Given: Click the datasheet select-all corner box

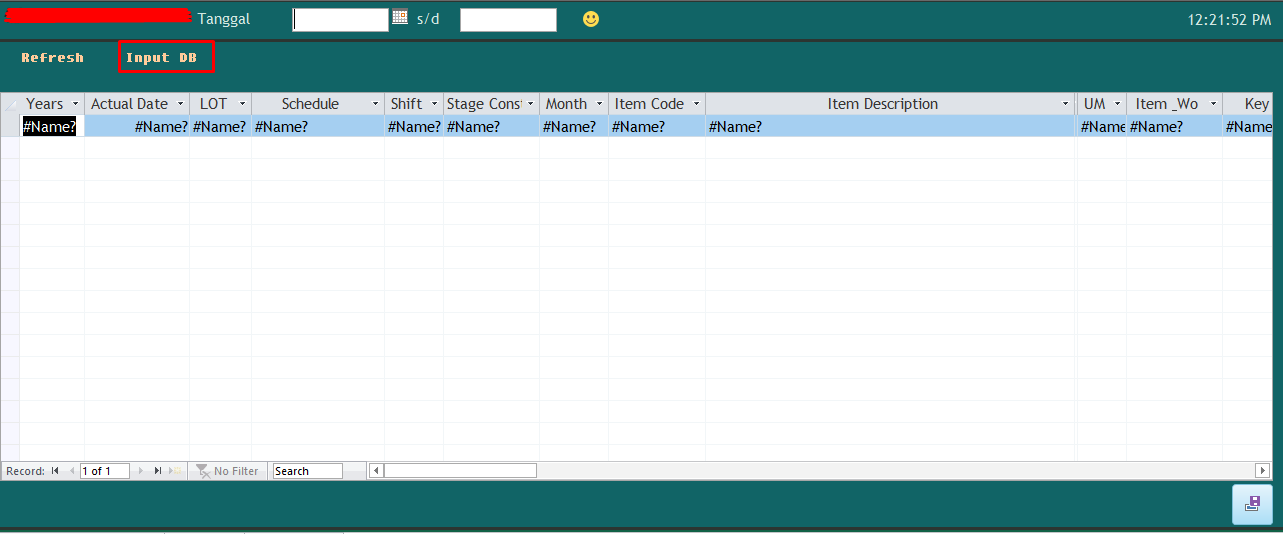Looking at the screenshot, I should pos(10,104).
